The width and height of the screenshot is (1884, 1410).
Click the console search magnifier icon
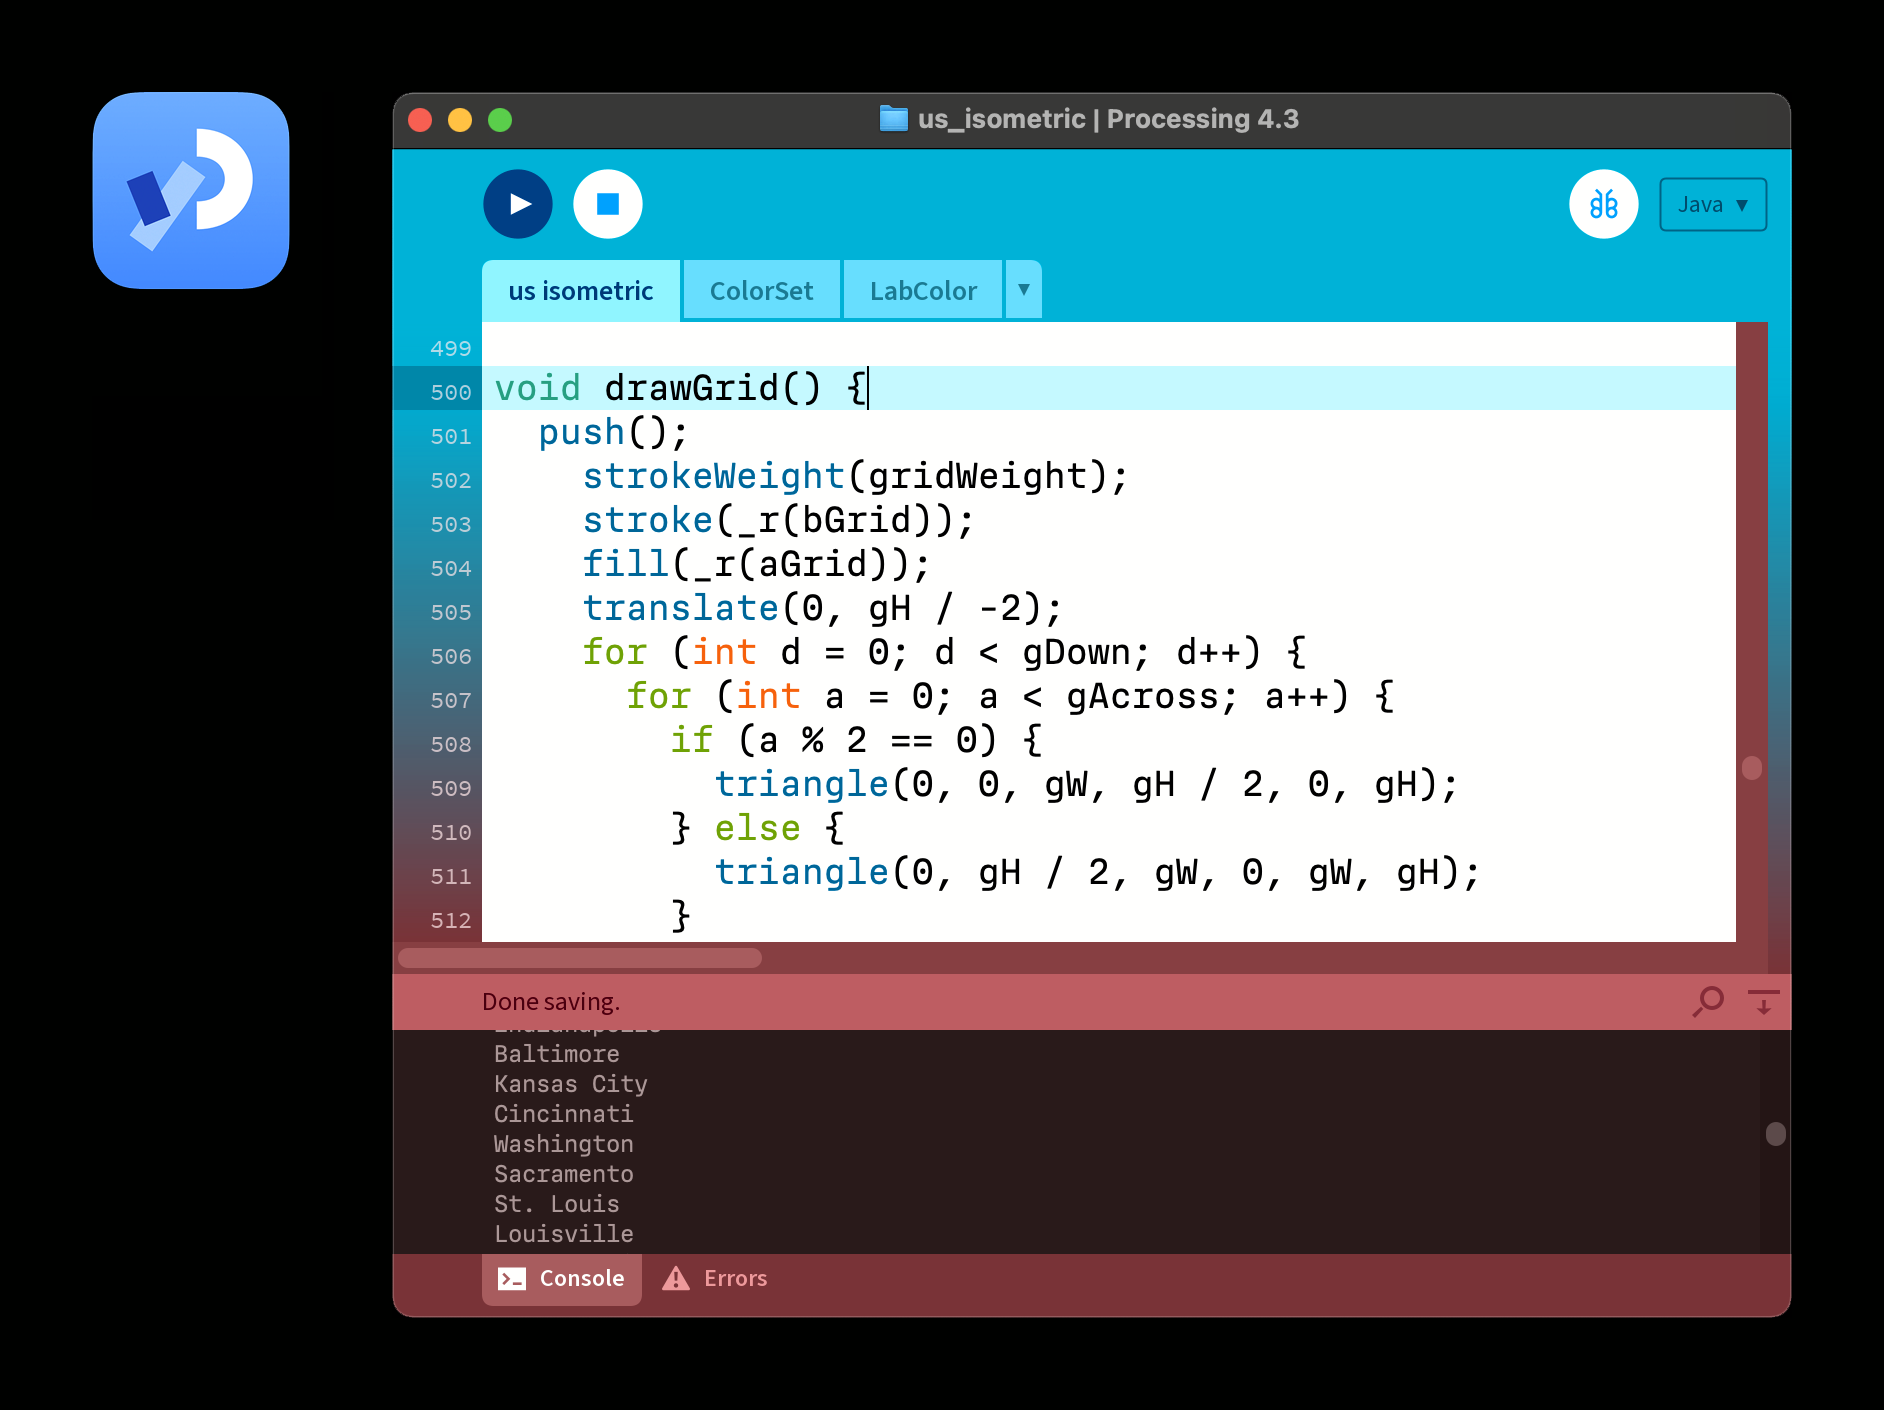[x=1708, y=1000]
